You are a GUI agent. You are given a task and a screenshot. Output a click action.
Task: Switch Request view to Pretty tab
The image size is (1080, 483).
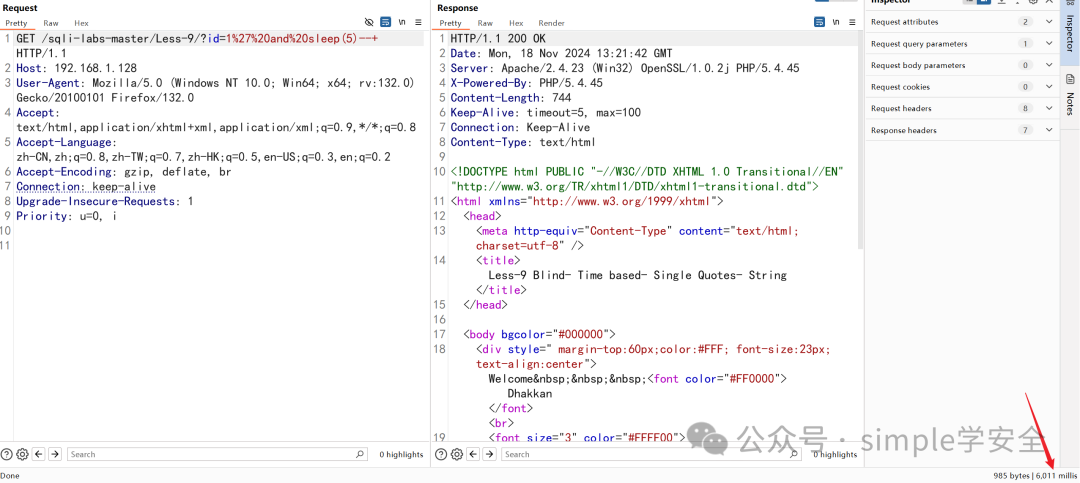pos(17,23)
